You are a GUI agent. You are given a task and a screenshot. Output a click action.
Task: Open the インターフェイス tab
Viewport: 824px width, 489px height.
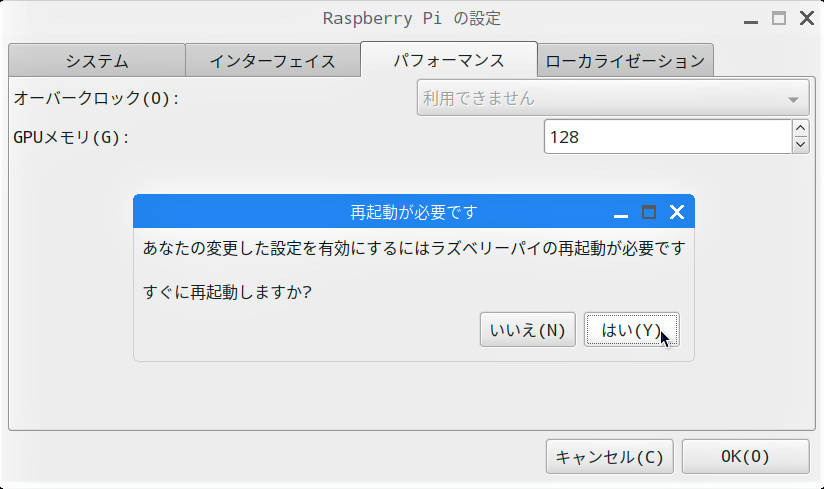(x=273, y=60)
